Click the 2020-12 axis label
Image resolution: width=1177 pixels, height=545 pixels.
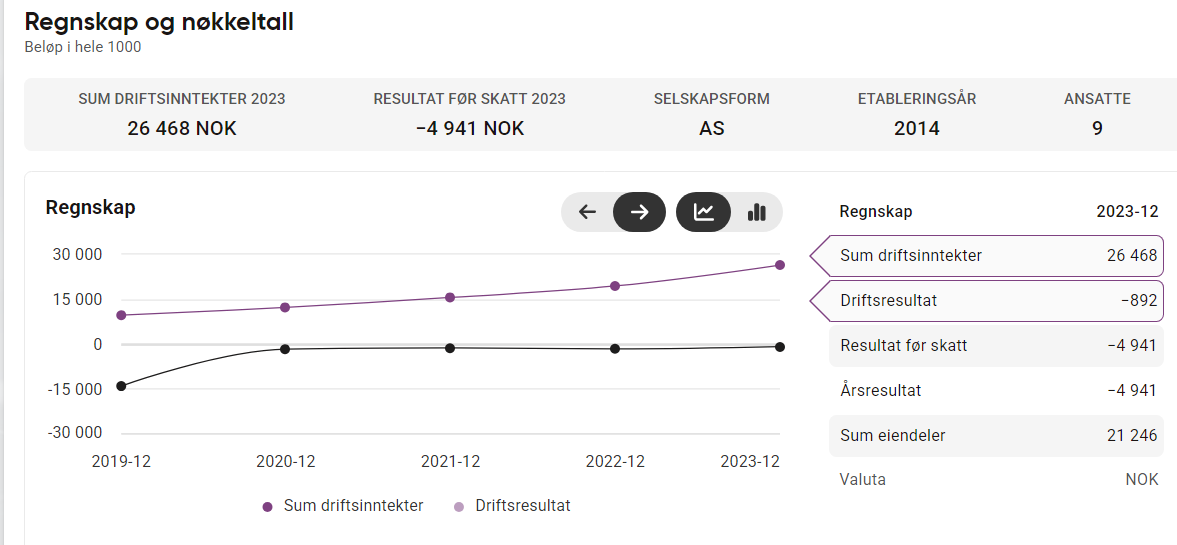click(x=286, y=462)
